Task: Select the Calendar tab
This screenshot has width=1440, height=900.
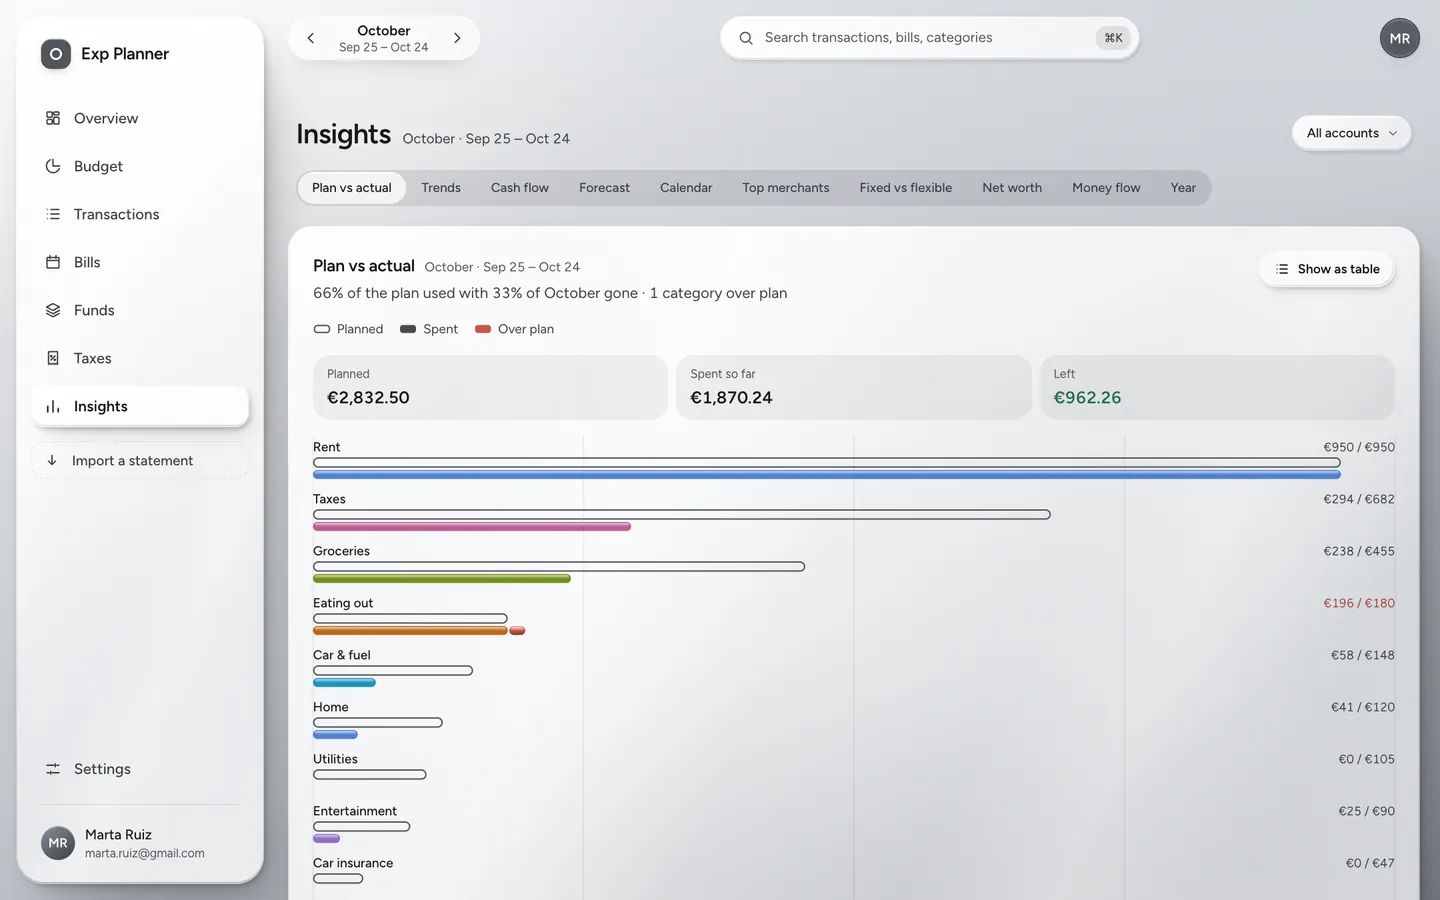Action: click(x=686, y=188)
